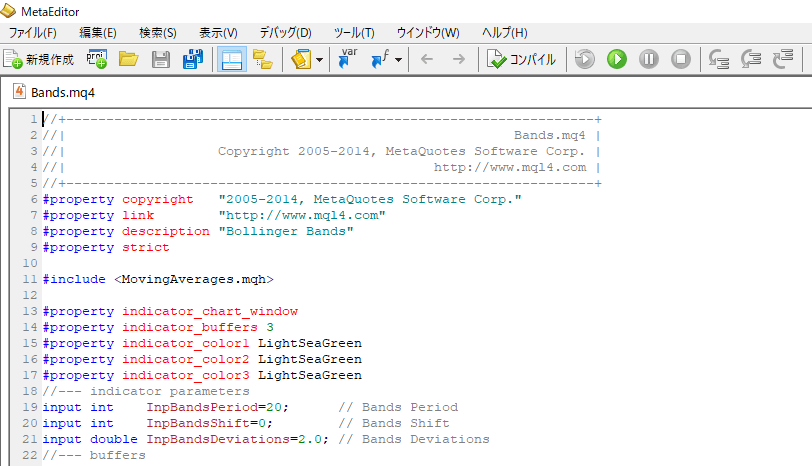Image resolution: width=812 pixels, height=466 pixels.
Task: Click the copyright string on line 6
Action: pyautogui.click(x=370, y=199)
